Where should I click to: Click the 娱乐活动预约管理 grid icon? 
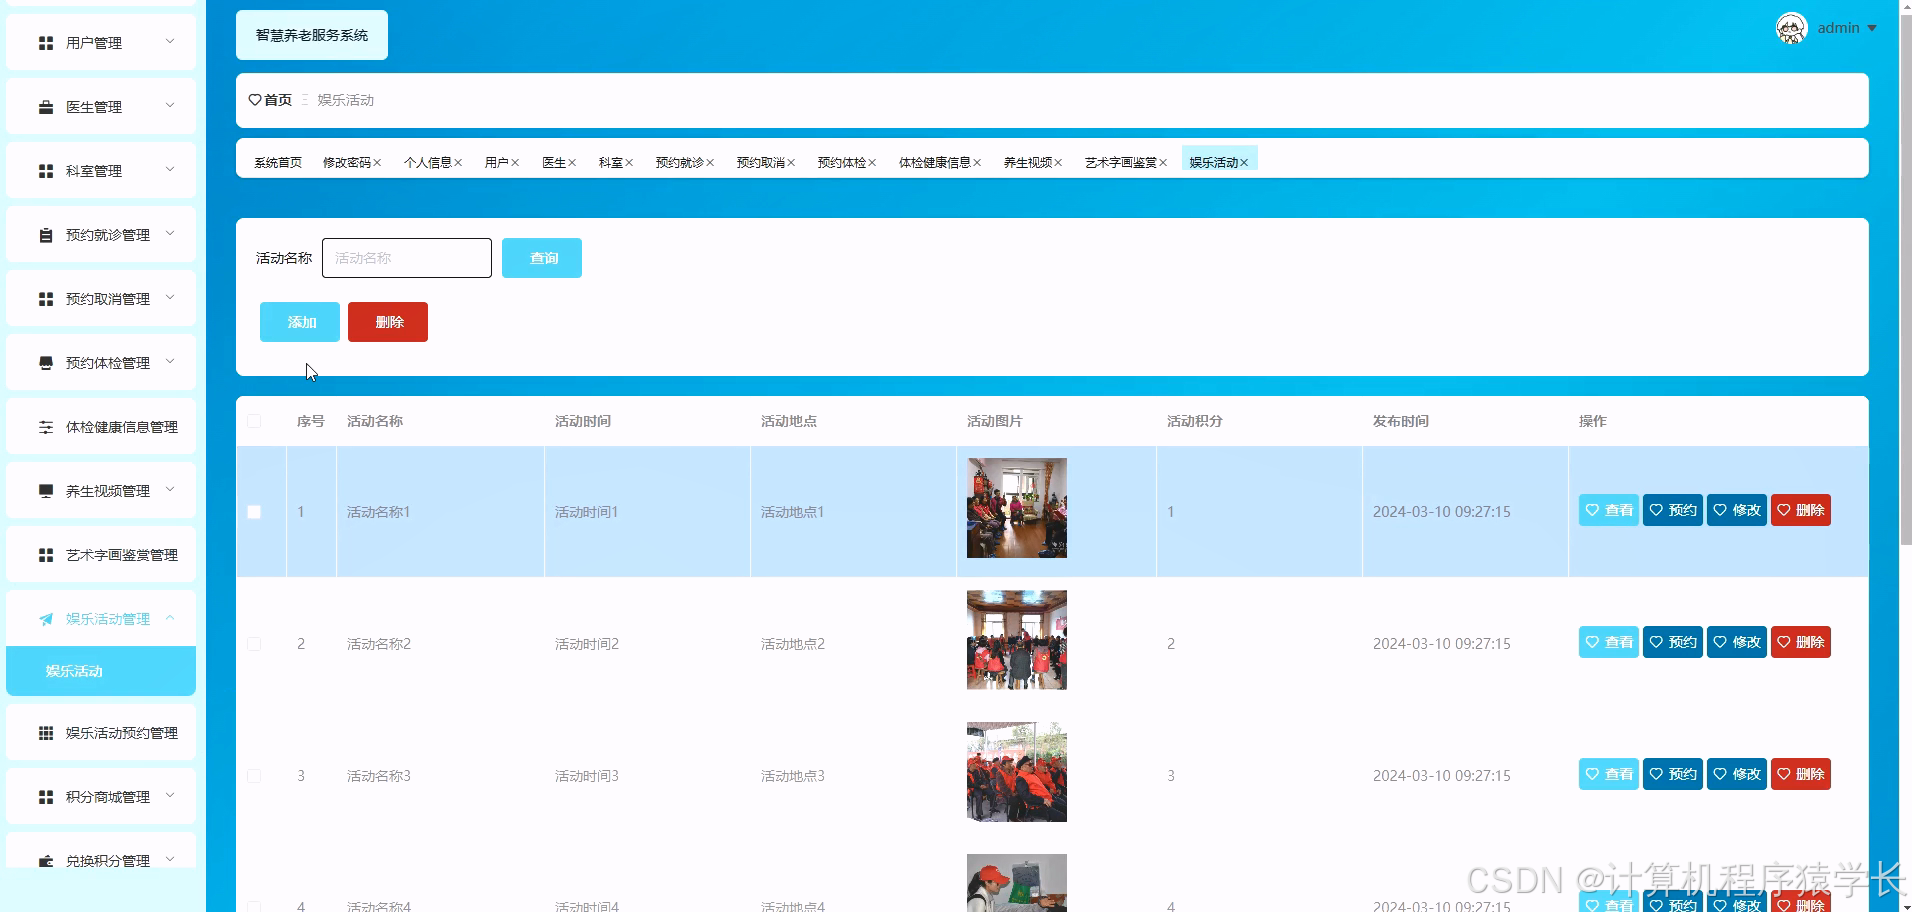tap(46, 733)
